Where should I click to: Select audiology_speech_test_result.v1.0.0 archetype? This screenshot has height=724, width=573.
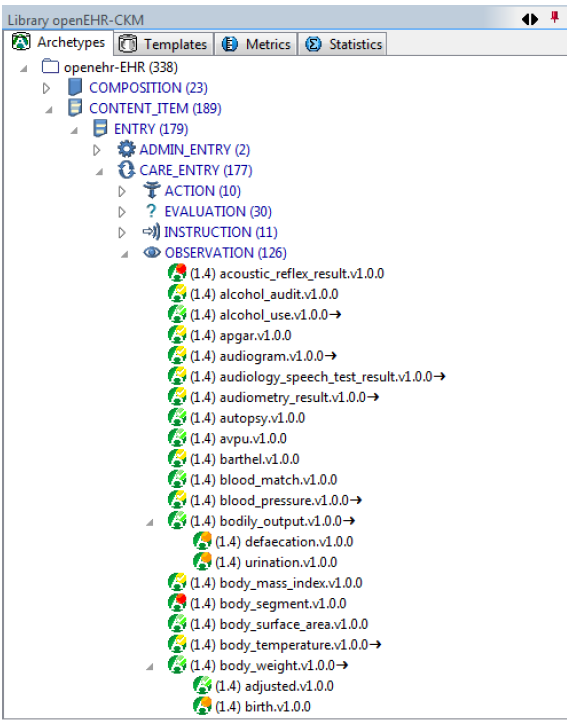coord(318,377)
